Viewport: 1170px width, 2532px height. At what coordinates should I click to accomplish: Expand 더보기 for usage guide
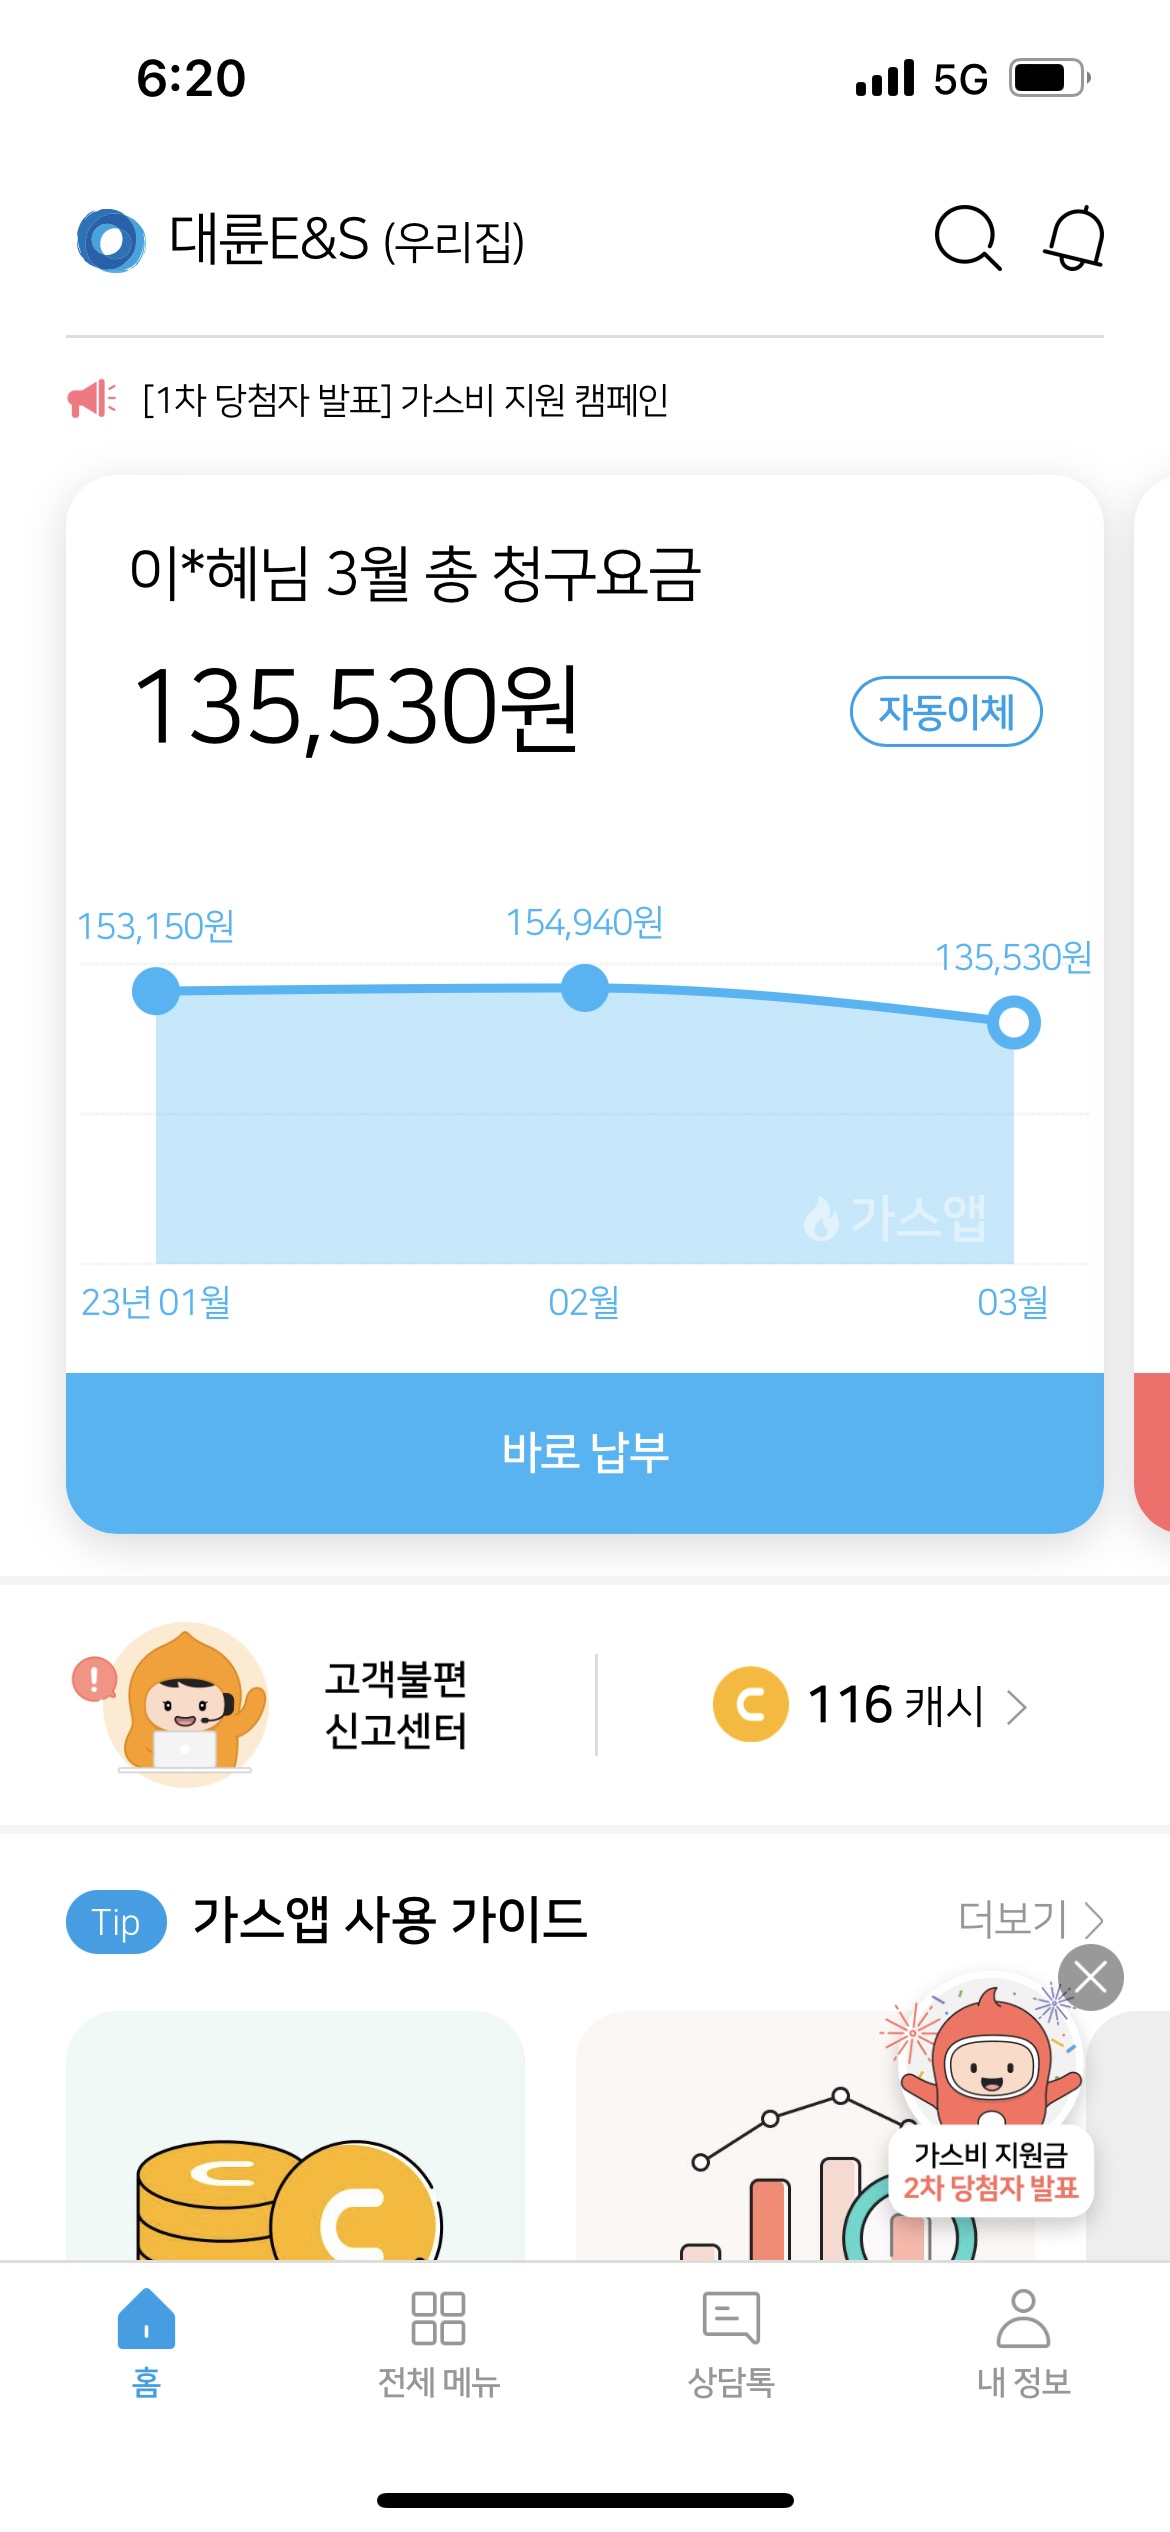click(1030, 1919)
